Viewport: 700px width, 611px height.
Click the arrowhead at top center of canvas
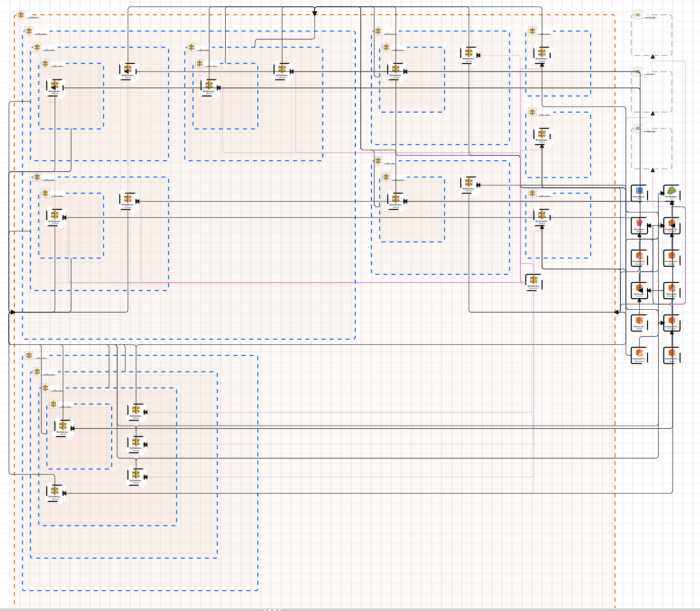(315, 13)
